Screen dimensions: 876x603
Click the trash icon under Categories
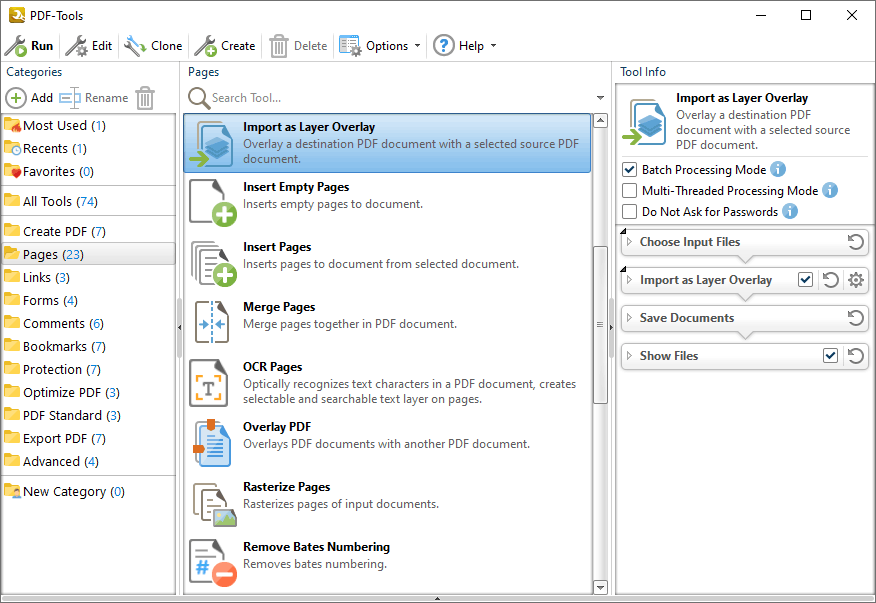[145, 98]
